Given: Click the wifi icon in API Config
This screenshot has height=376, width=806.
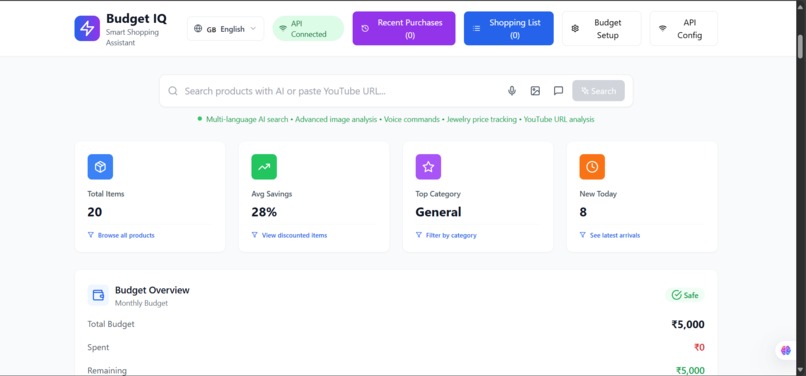Looking at the screenshot, I should pyautogui.click(x=663, y=29).
